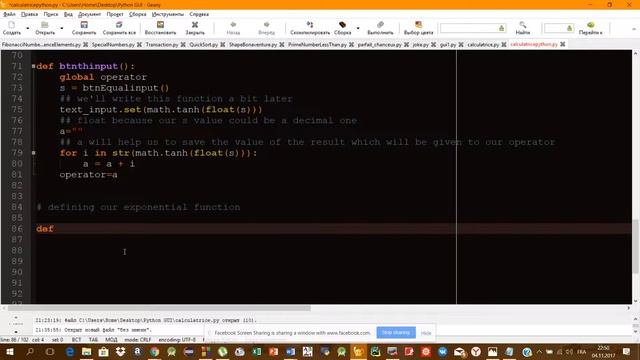
Task: Open the dropdown arrow next to Сборка
Action: click(x=358, y=28)
